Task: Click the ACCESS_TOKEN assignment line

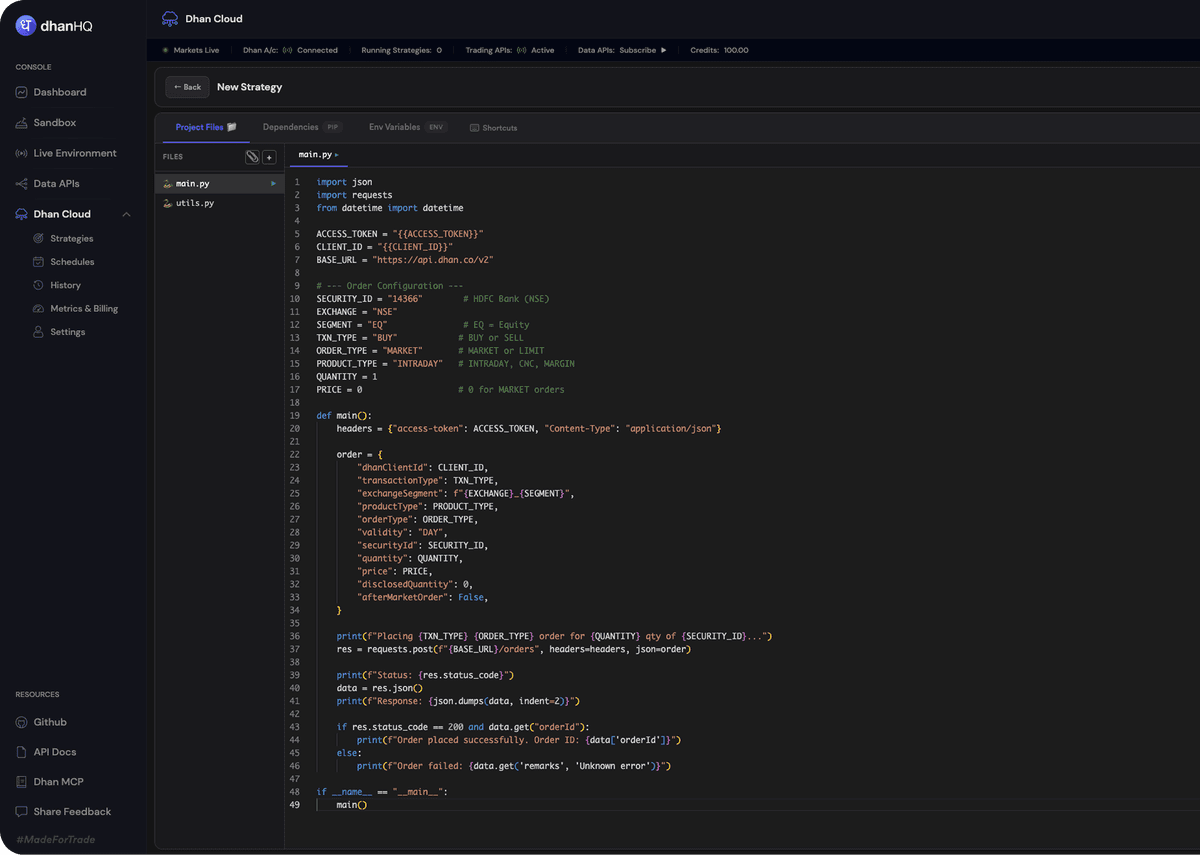Action: coord(400,234)
